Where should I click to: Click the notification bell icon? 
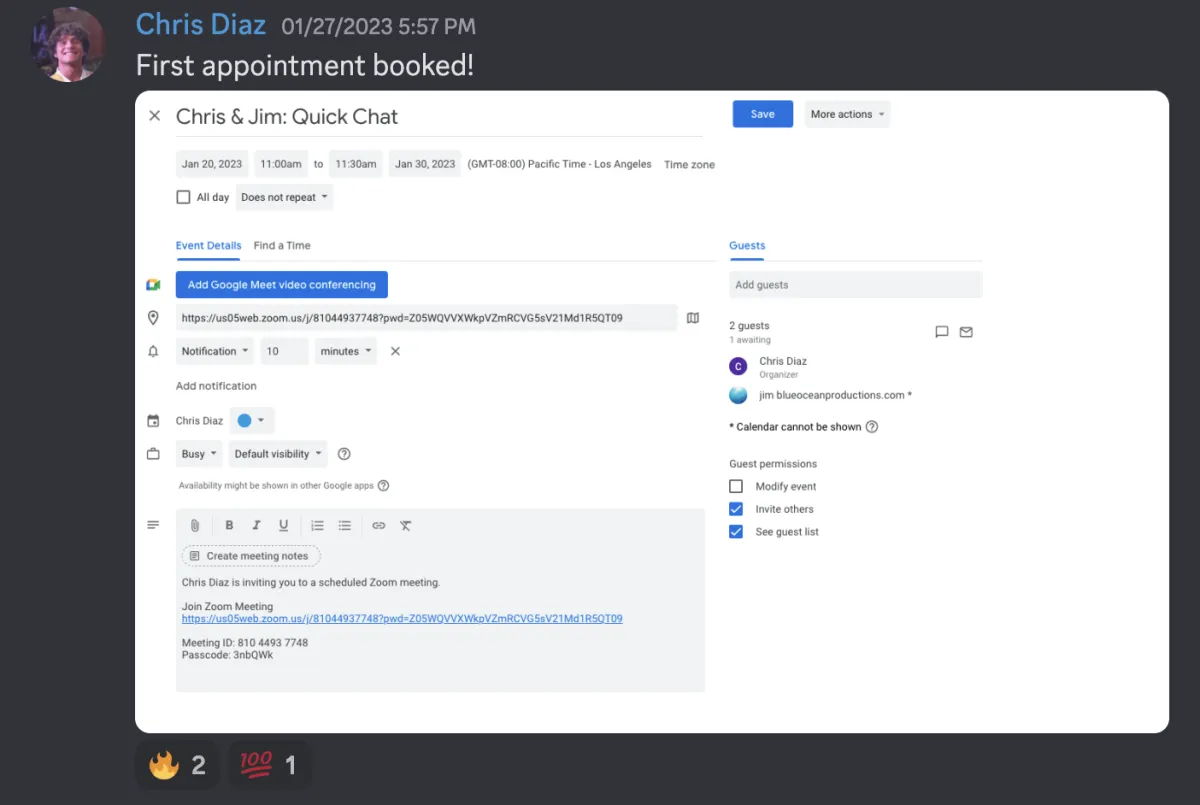pyautogui.click(x=153, y=352)
